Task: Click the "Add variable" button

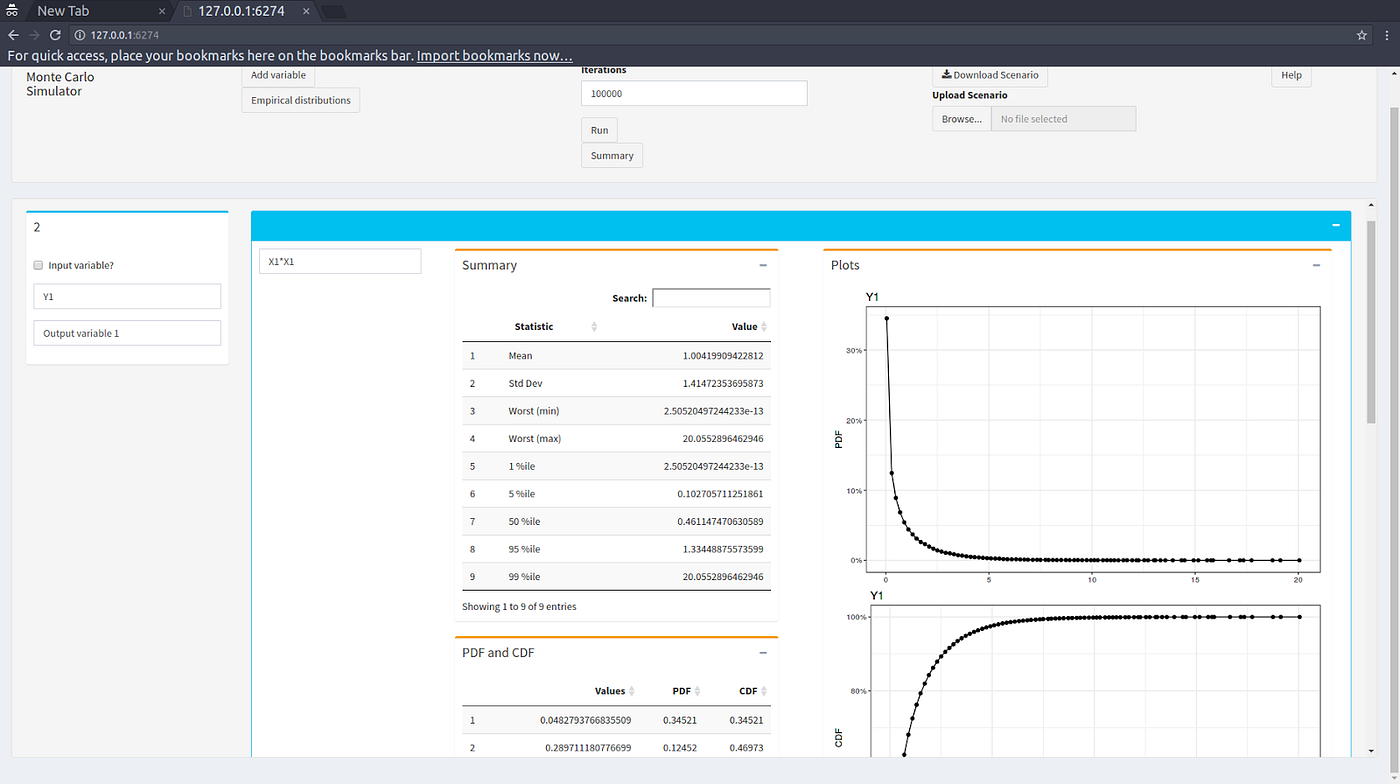Action: (x=277, y=74)
